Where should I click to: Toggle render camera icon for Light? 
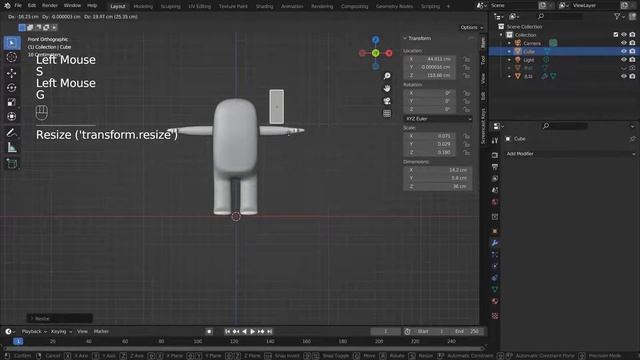[632, 60]
